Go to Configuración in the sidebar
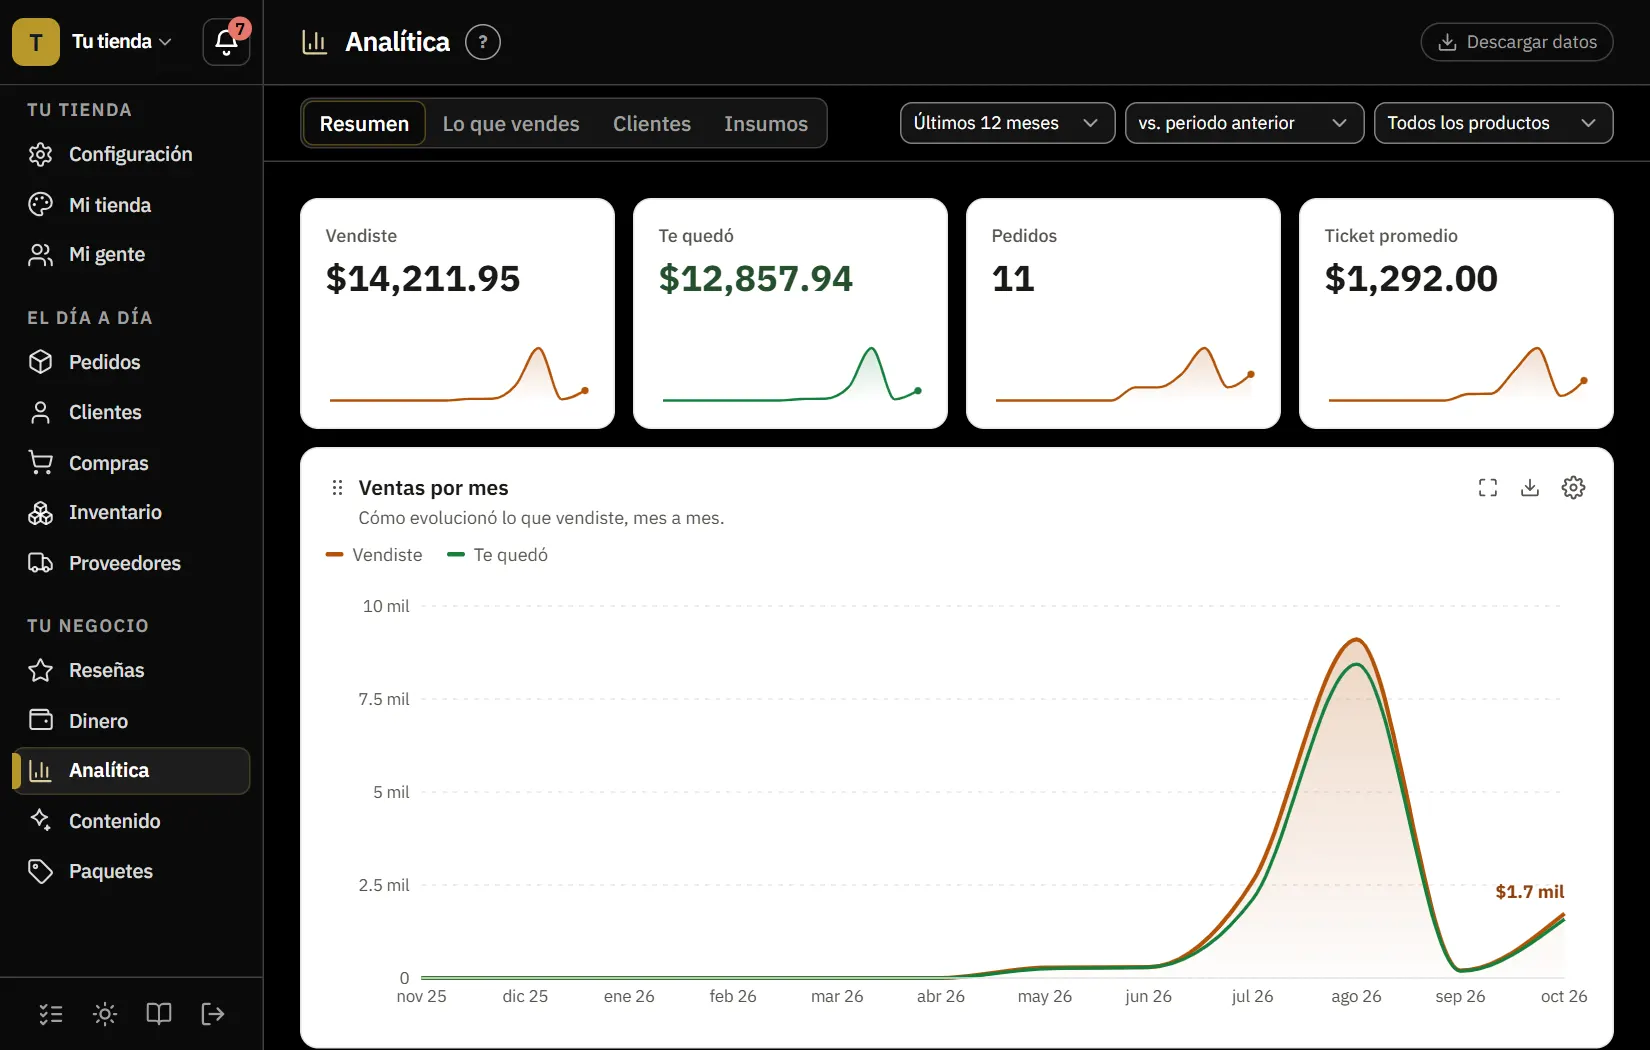 point(131,154)
